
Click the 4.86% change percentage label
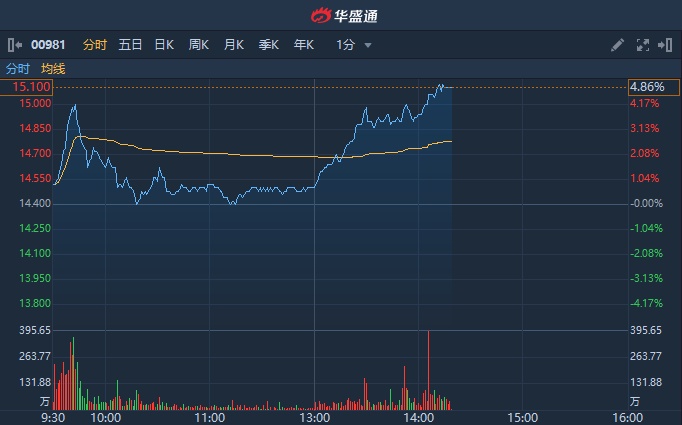[645, 88]
